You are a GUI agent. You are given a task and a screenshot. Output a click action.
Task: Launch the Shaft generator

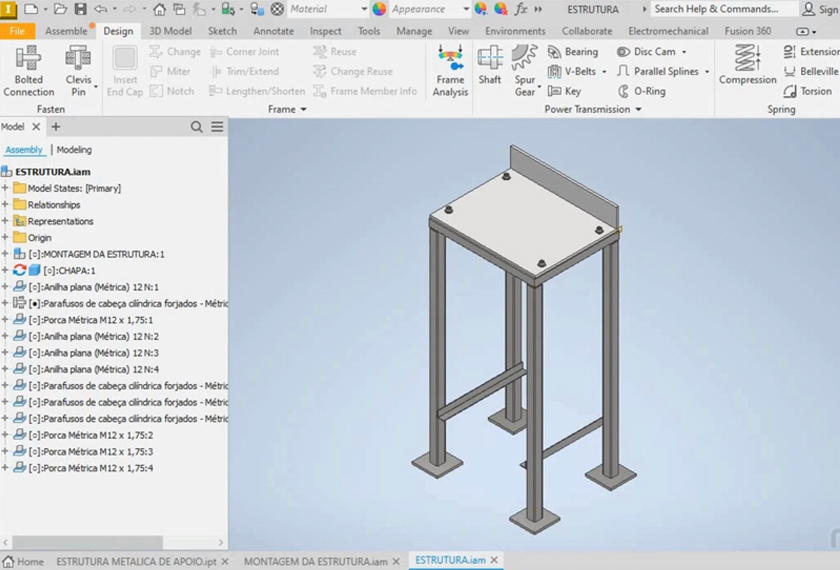[x=490, y=66]
